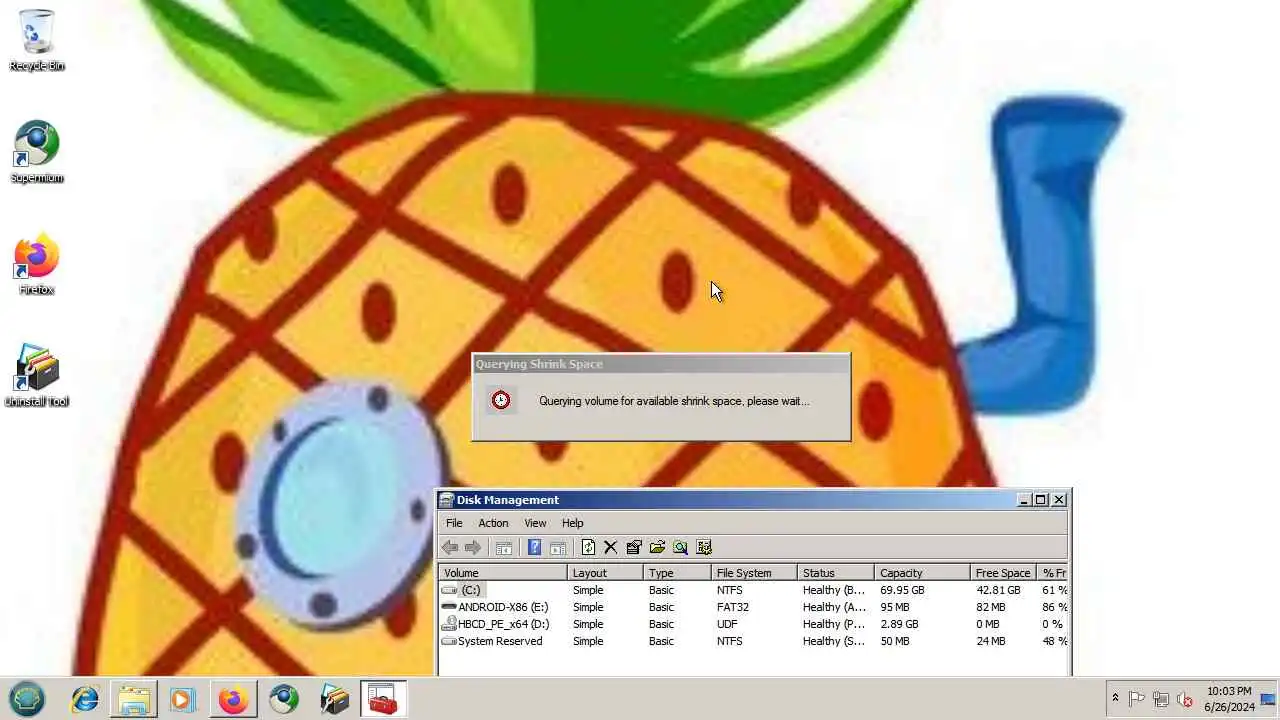Click the 82 MB free space cell

[x=991, y=607]
